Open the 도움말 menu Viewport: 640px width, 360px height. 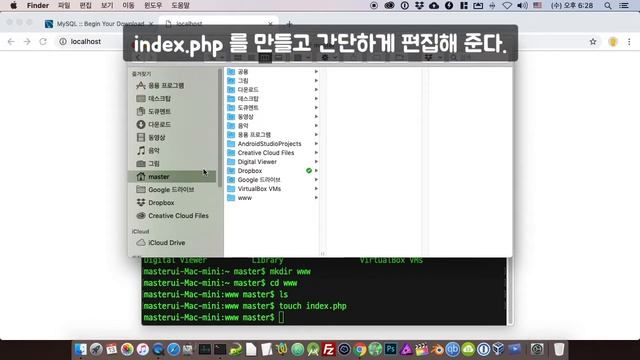(180, 5)
